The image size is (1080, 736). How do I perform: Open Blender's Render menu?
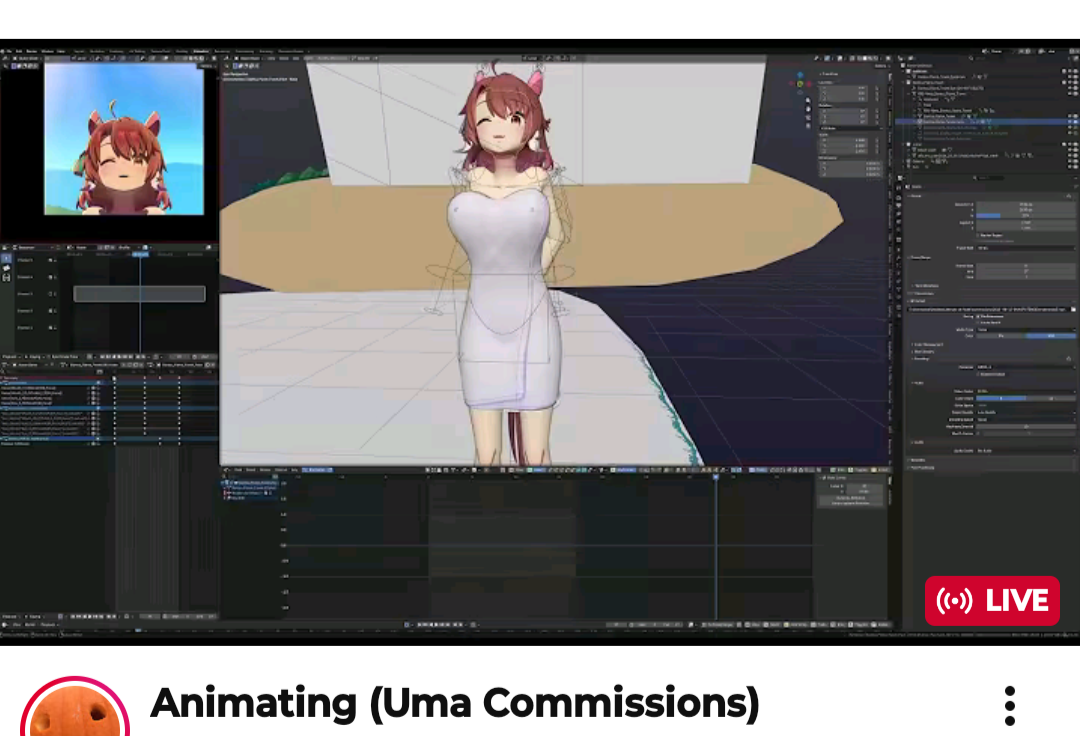click(x=32, y=51)
